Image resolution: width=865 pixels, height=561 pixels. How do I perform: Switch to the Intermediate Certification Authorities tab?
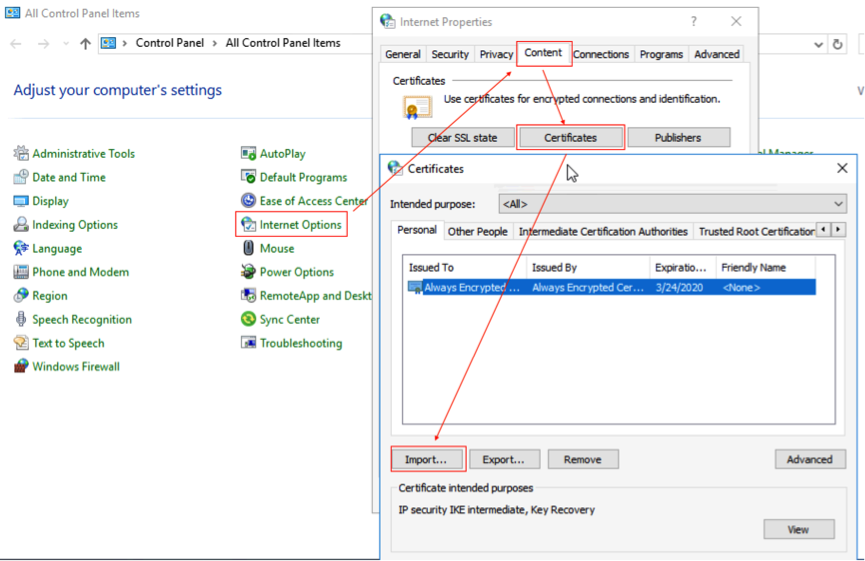click(603, 231)
